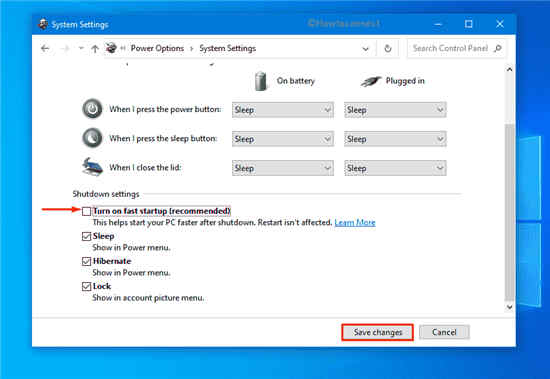The height and width of the screenshot is (379, 550).
Task: Focus the Search Control Panel field
Action: tap(456, 48)
